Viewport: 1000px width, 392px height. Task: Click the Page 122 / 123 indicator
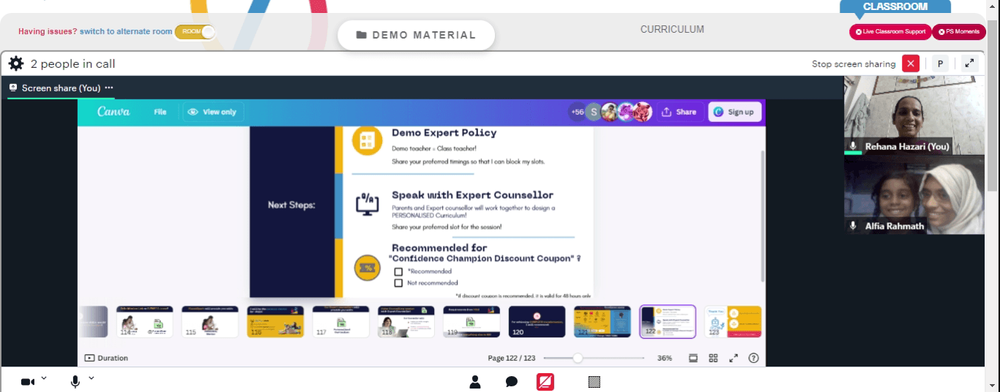(x=512, y=358)
